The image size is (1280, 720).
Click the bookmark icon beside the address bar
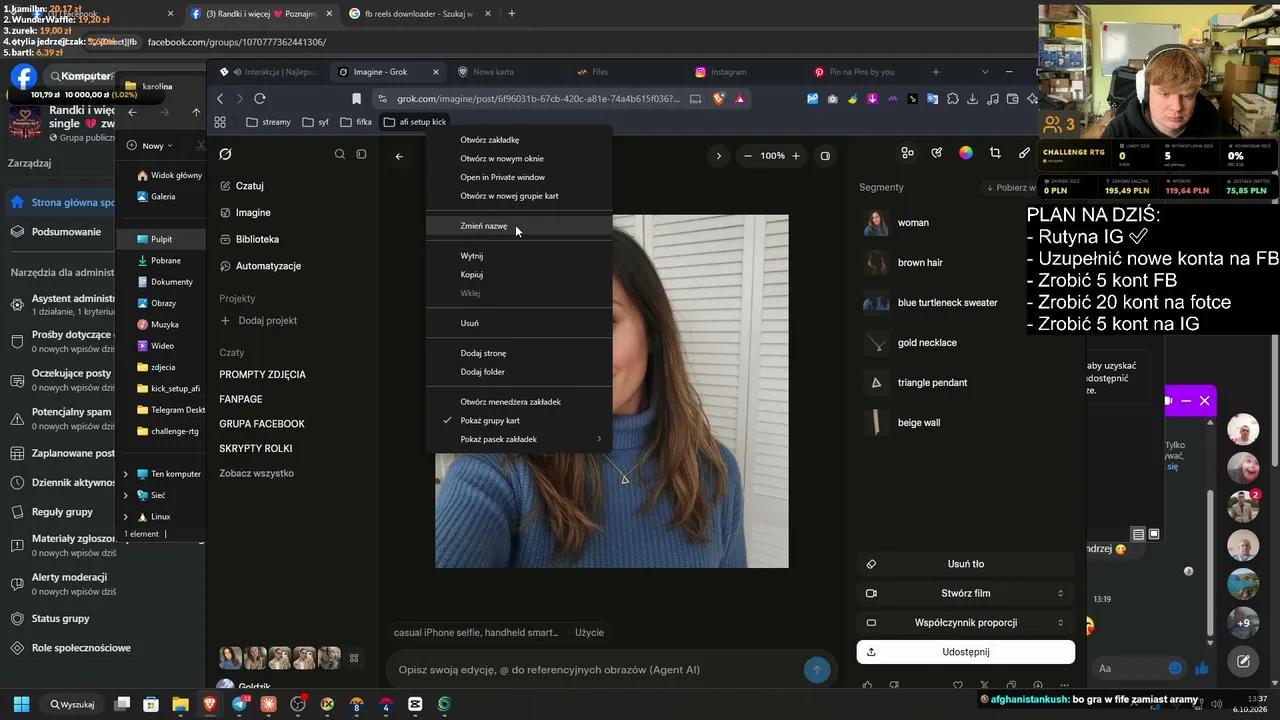pyautogui.click(x=356, y=99)
